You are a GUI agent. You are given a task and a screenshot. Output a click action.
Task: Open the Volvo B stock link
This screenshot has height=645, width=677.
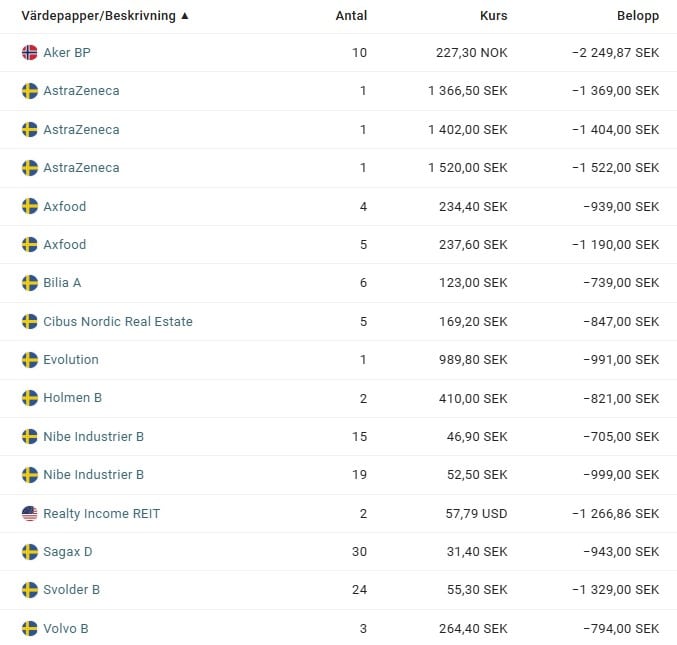tap(66, 628)
